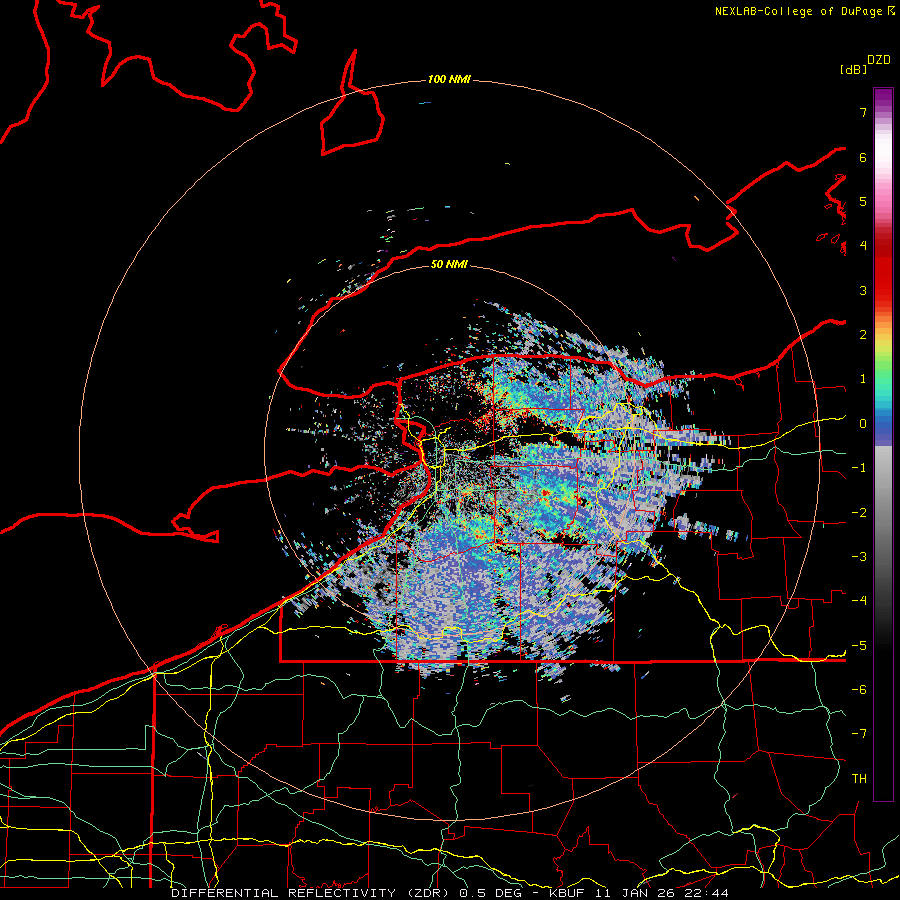Click the -7 dB value on color scale
This screenshot has width=900, height=900.
coord(859,734)
